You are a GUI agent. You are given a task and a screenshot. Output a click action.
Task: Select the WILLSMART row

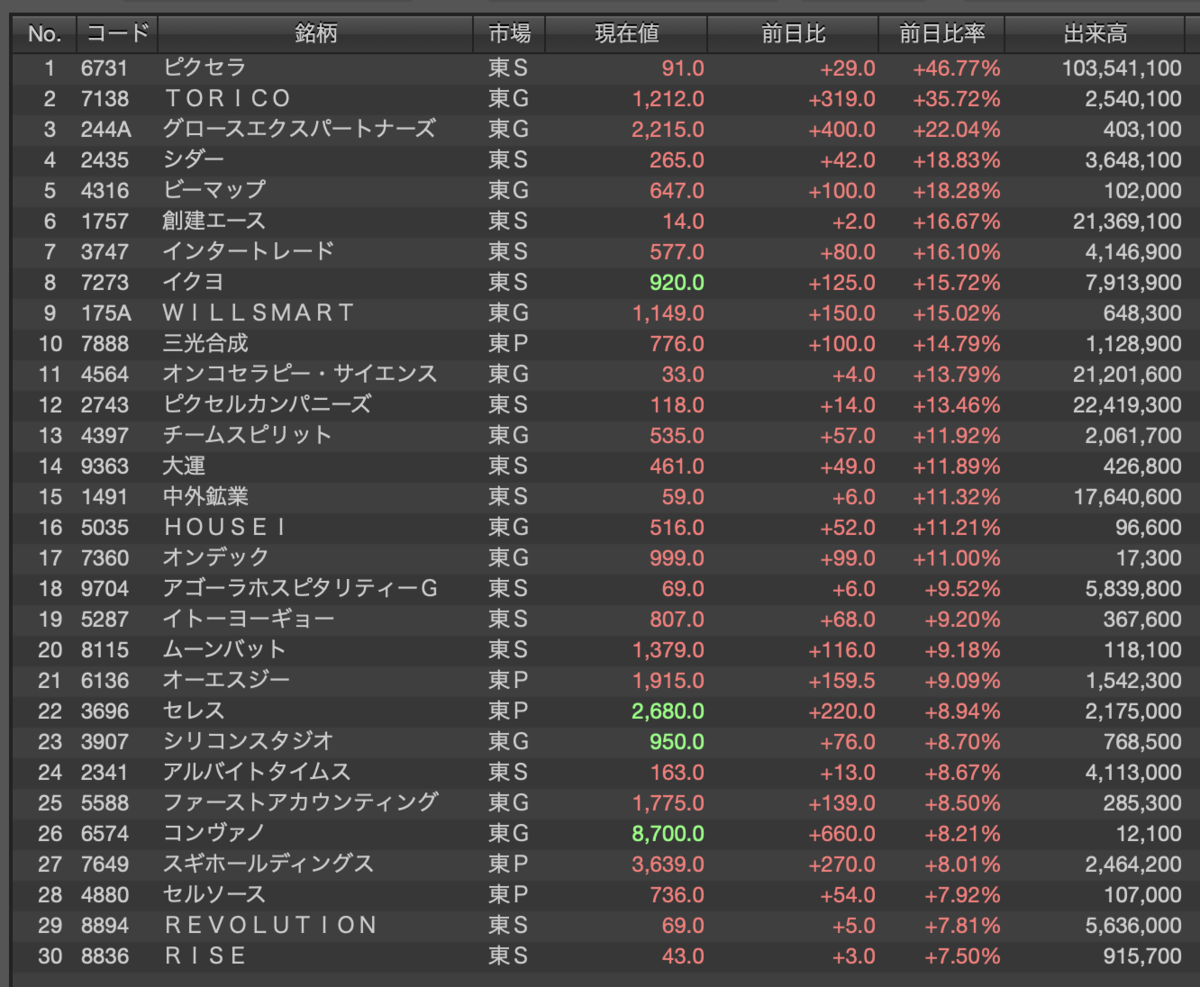click(598, 313)
